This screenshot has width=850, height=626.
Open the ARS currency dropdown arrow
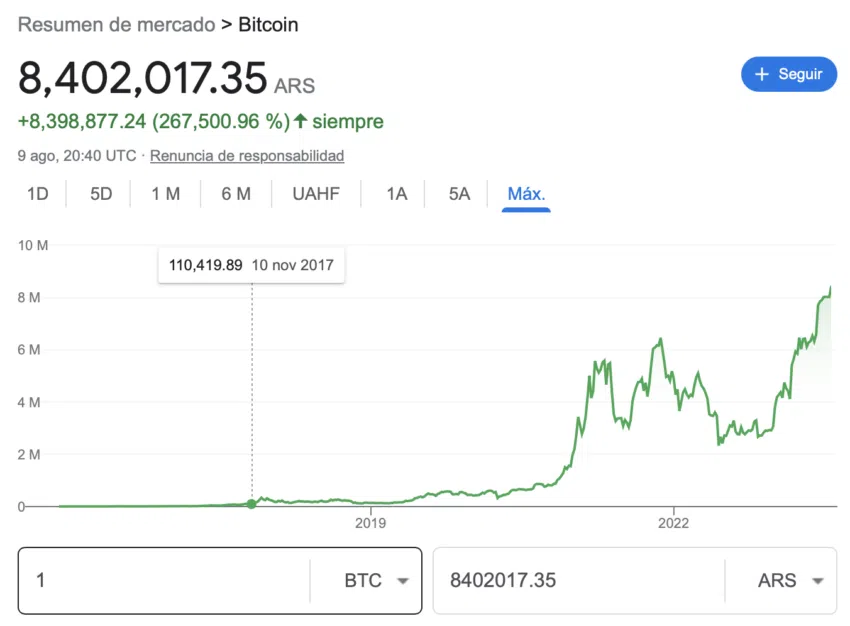tap(815, 580)
